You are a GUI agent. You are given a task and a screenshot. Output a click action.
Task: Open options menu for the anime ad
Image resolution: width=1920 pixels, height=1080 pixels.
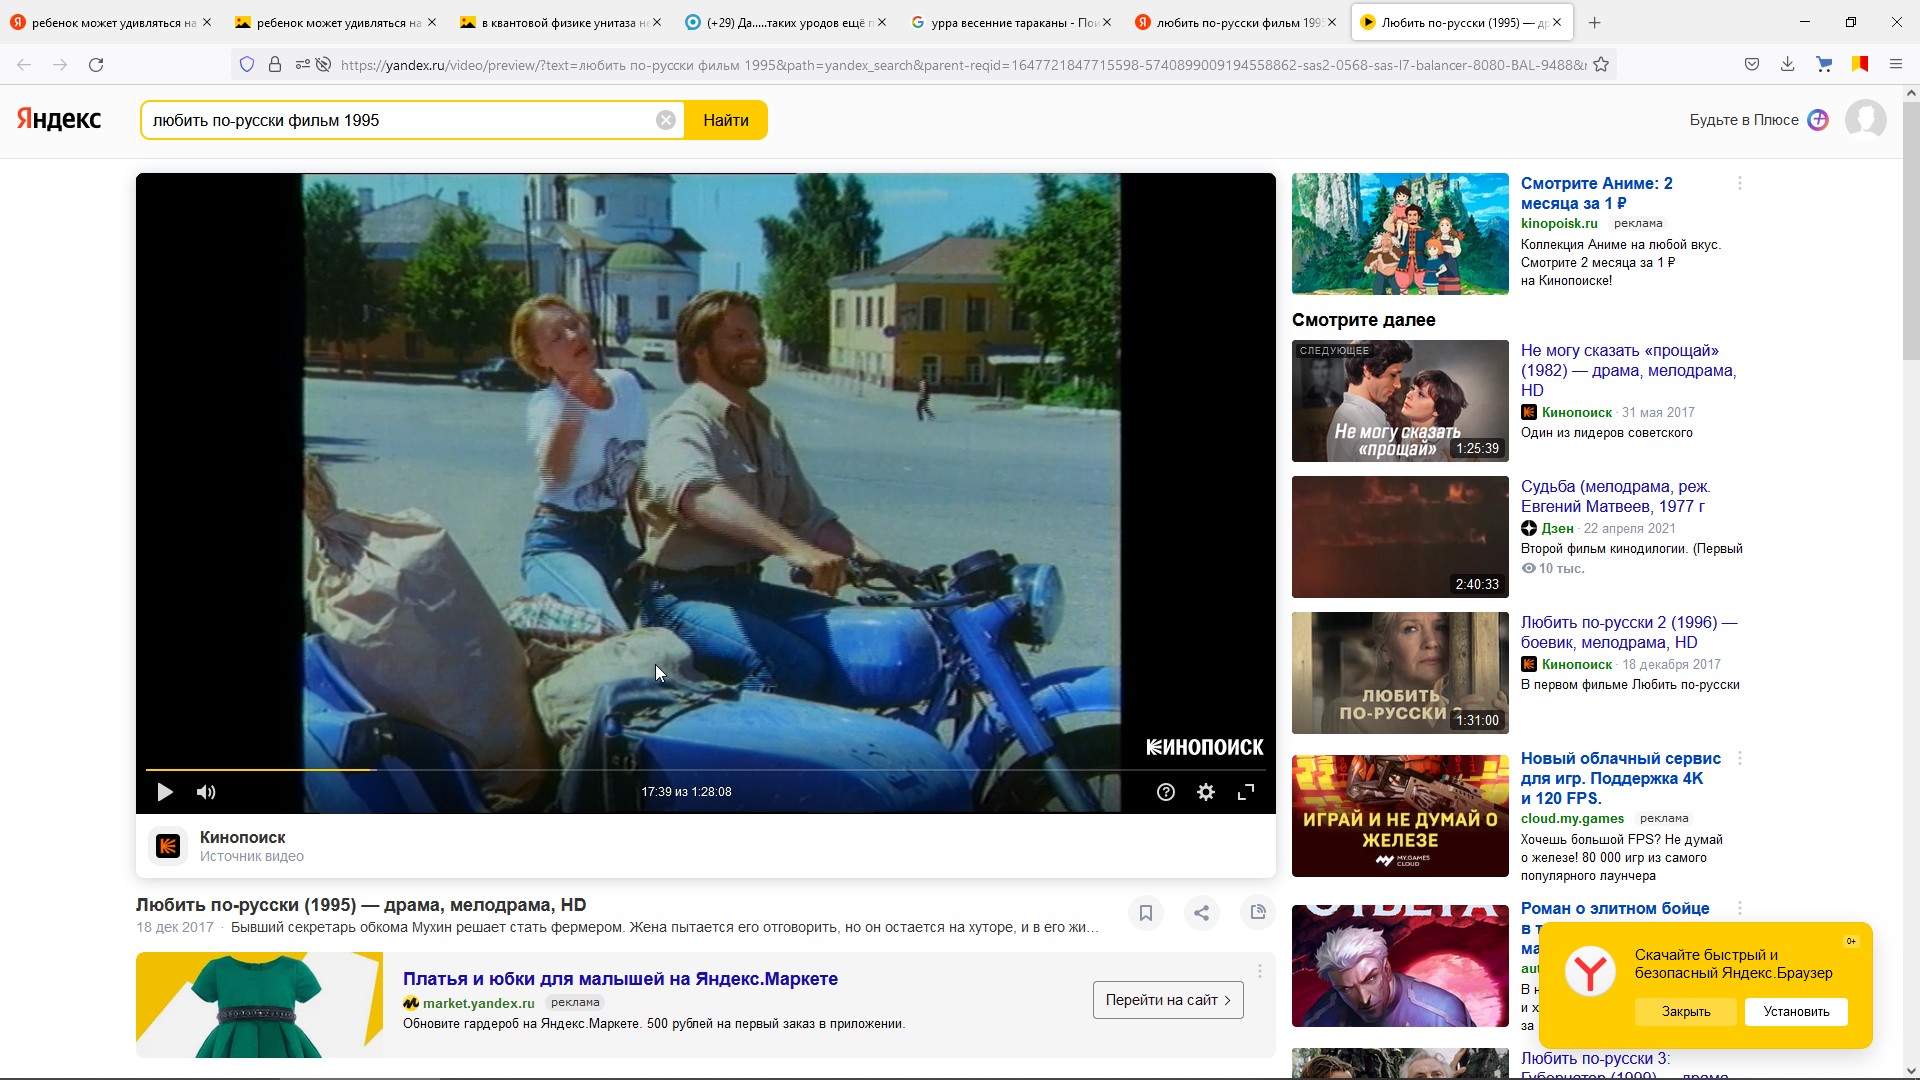click(1740, 184)
